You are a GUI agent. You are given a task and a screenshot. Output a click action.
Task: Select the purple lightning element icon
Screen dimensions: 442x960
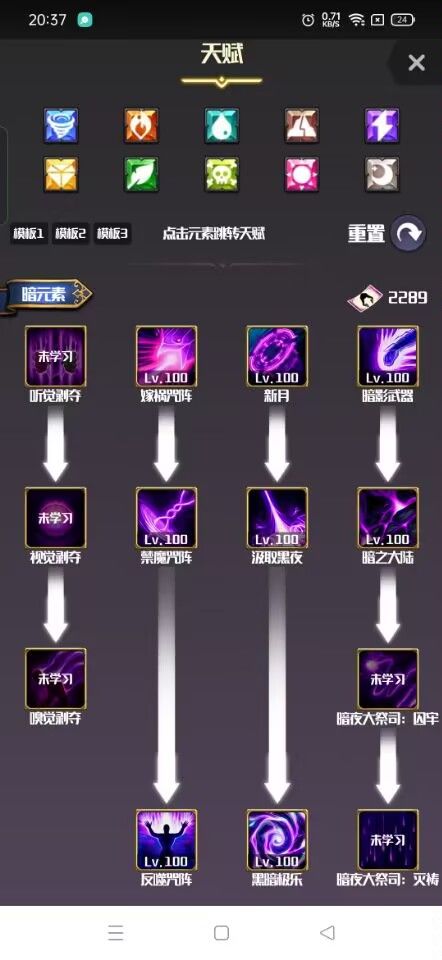click(x=382, y=125)
